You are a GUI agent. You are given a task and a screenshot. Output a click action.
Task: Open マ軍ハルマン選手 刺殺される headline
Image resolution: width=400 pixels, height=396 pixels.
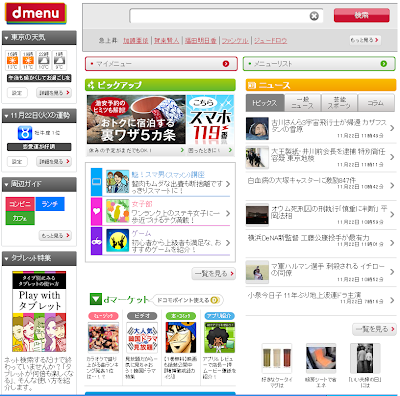pos(328,269)
